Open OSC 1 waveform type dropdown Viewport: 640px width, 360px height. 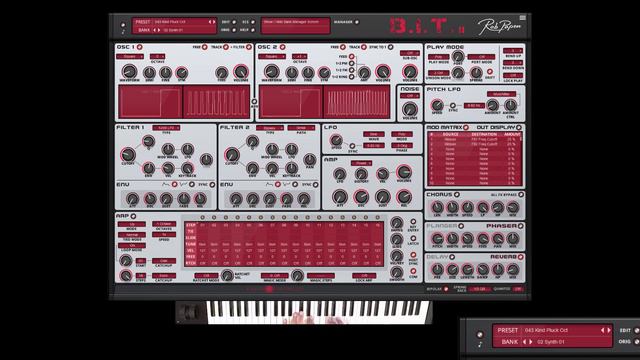130,56
